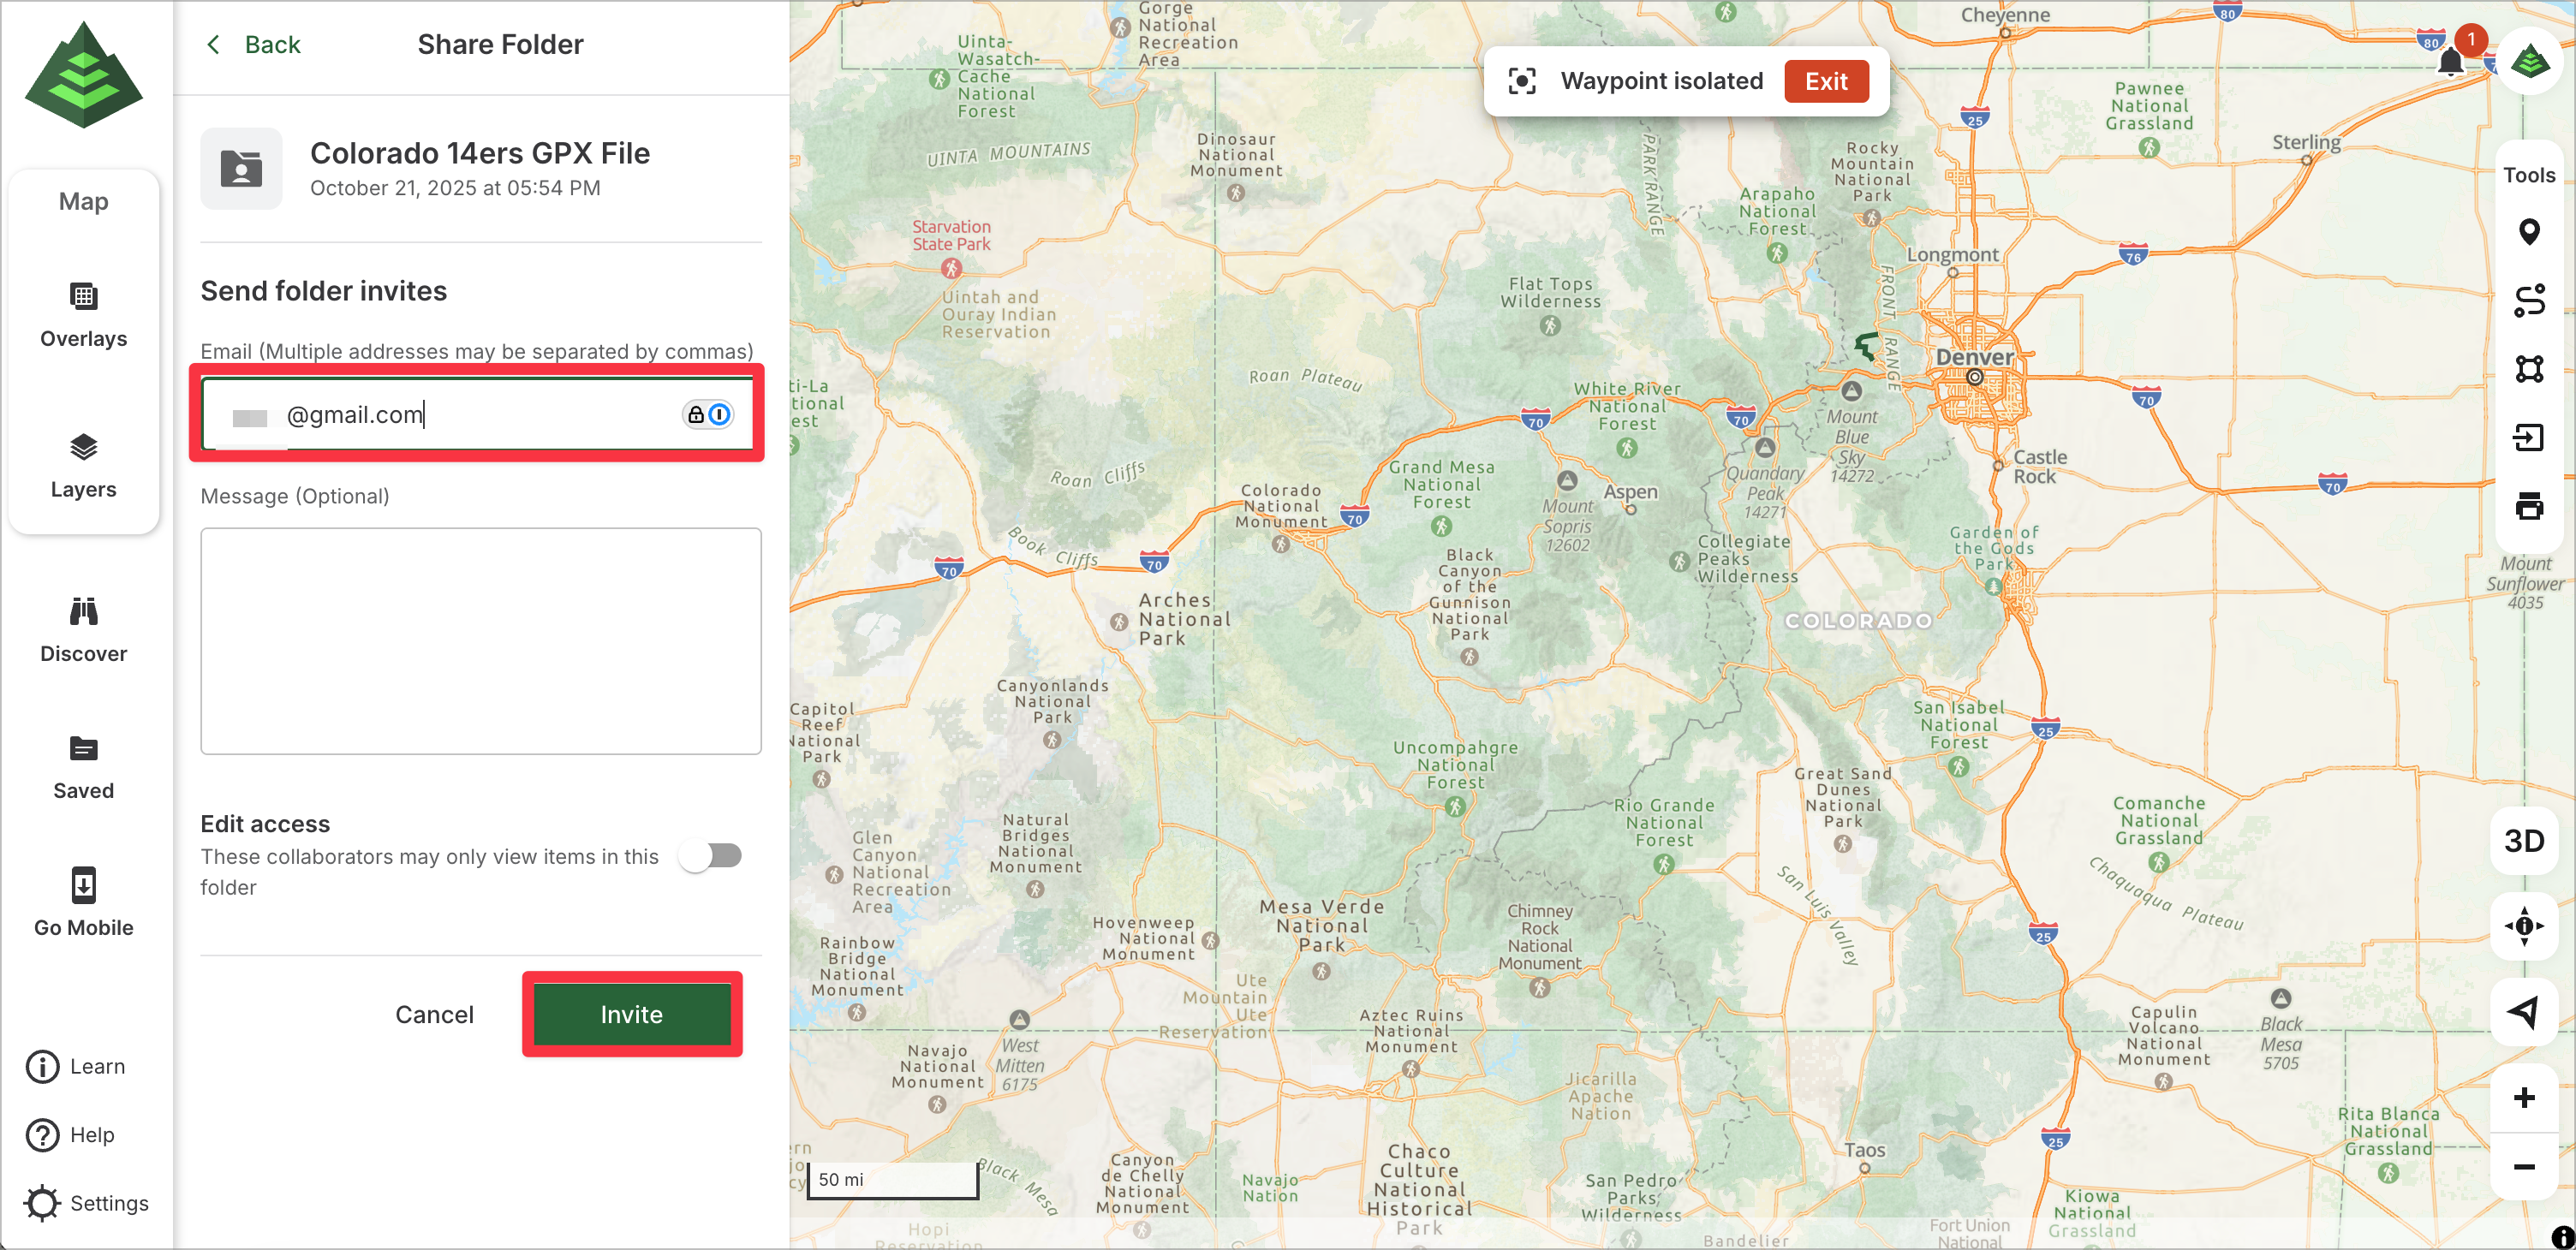The height and width of the screenshot is (1250, 2576).
Task: Open the Discover sidebar section
Action: click(x=83, y=630)
